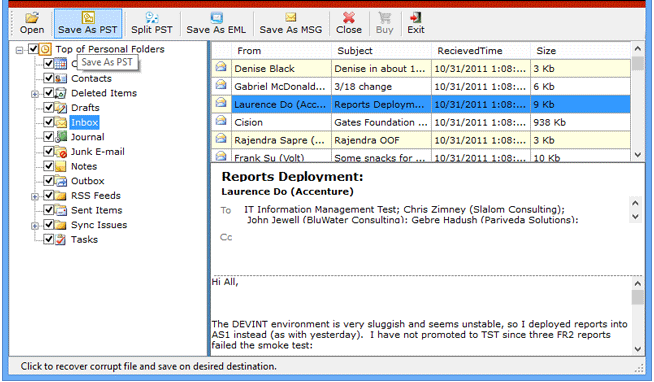Viewport: 654px width, 382px height.
Task: Click the Open toolbar icon
Action: (32, 18)
